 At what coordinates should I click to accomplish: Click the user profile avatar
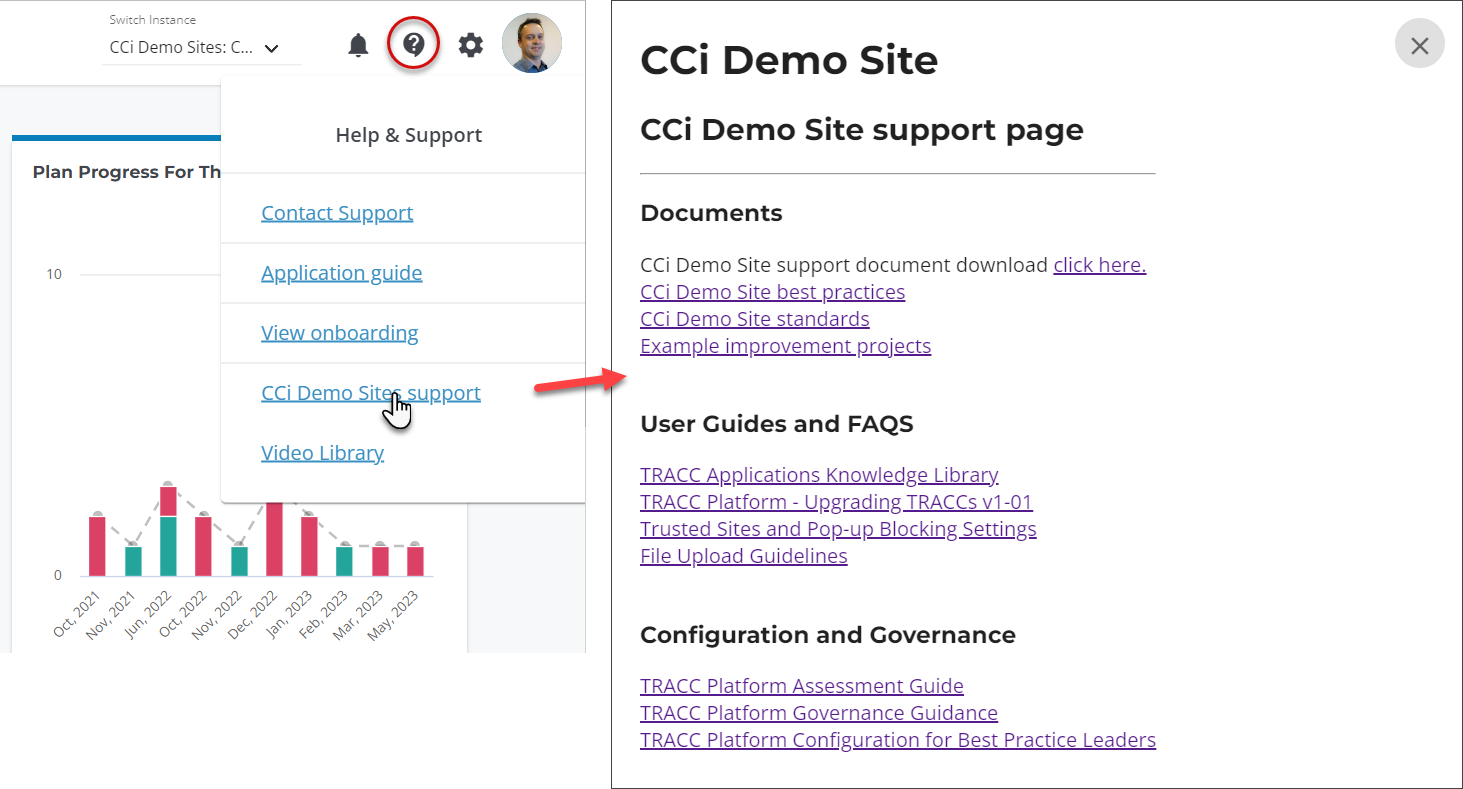pos(531,44)
